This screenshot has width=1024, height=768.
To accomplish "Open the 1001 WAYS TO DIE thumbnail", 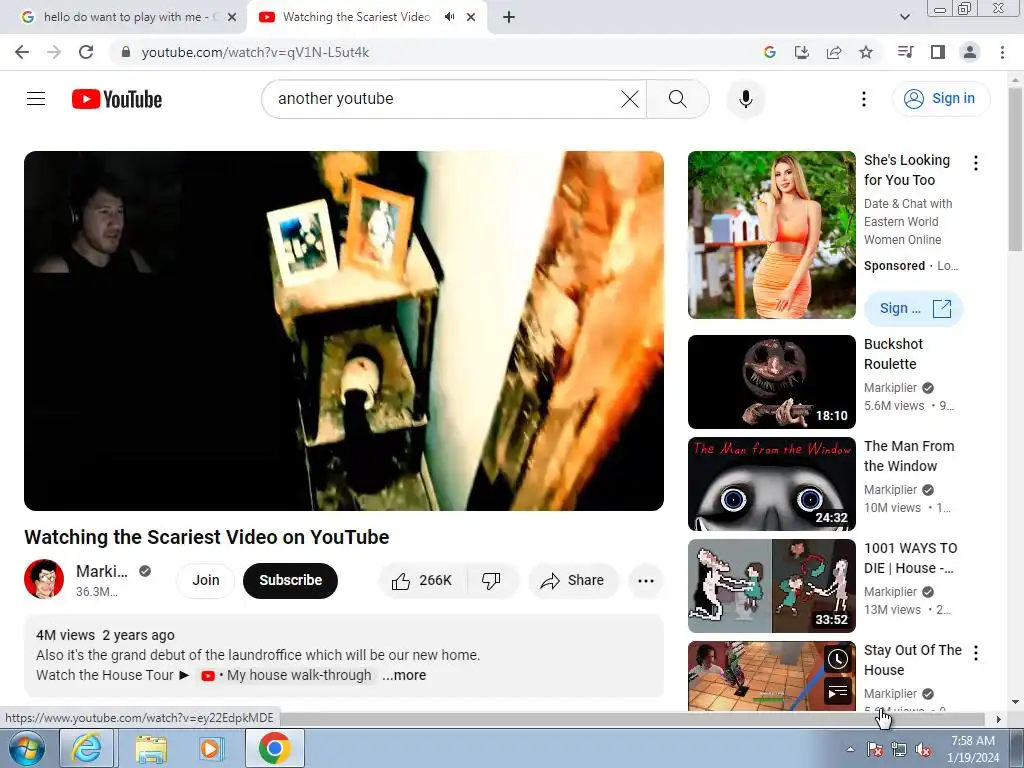I will [771, 586].
